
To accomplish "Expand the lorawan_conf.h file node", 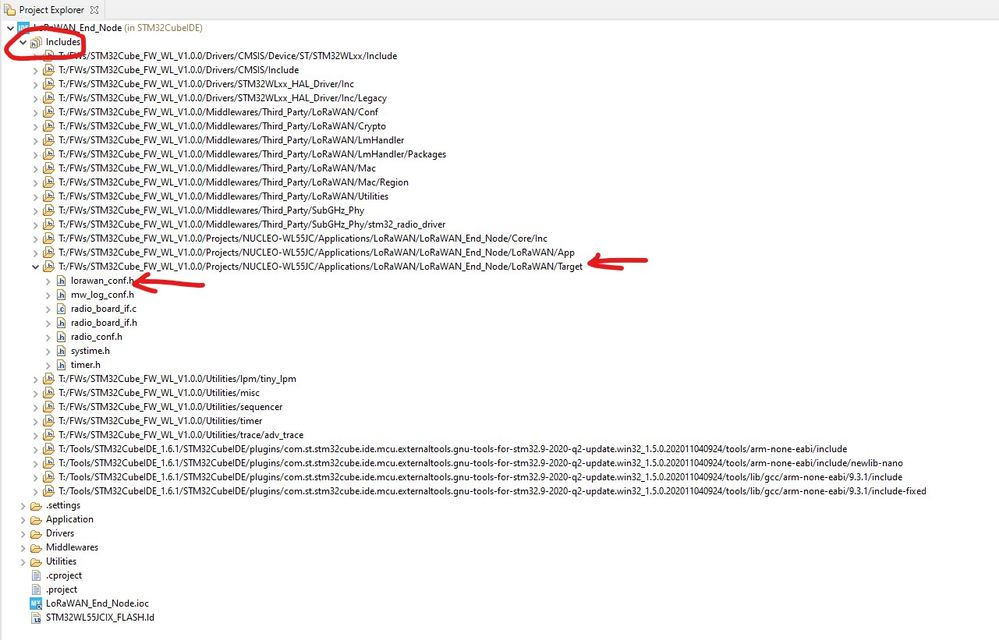I will (x=48, y=281).
